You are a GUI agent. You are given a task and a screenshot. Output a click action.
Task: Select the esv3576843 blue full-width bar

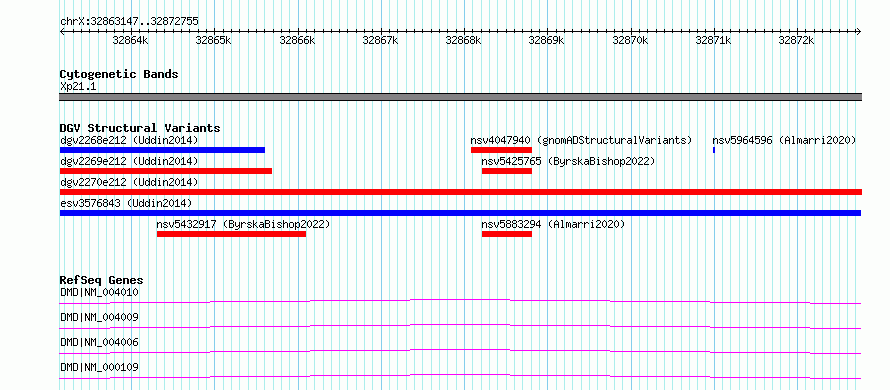point(460,213)
